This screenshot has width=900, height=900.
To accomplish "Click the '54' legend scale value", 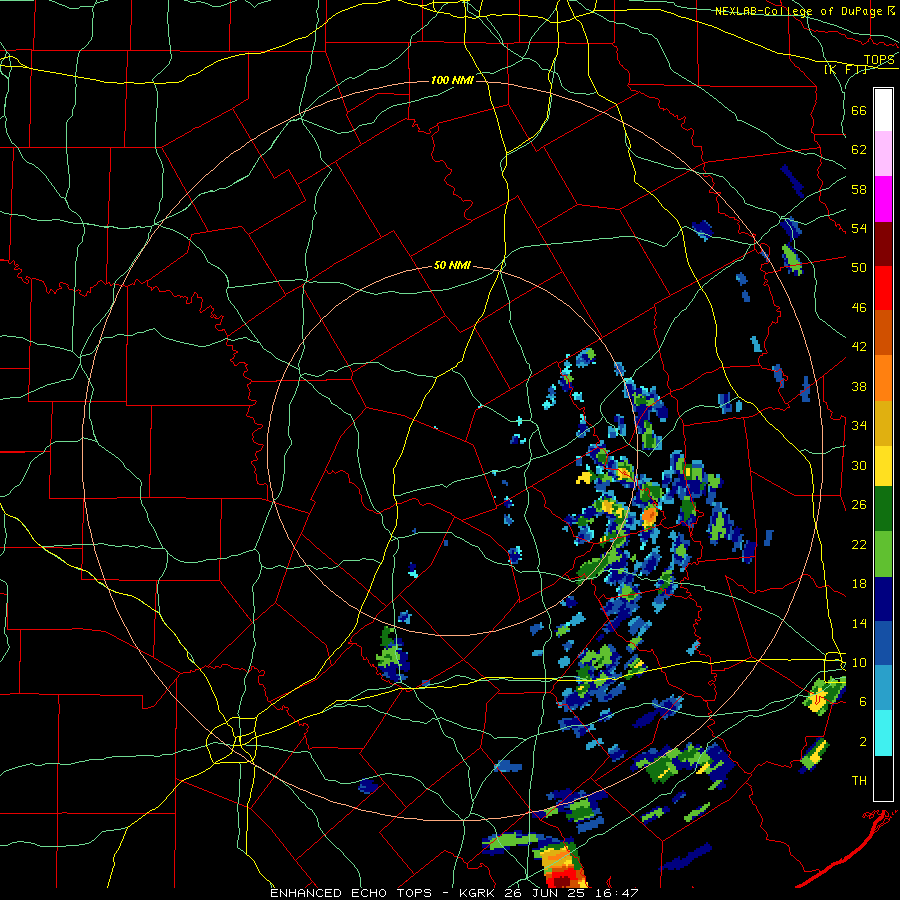I will (859, 228).
